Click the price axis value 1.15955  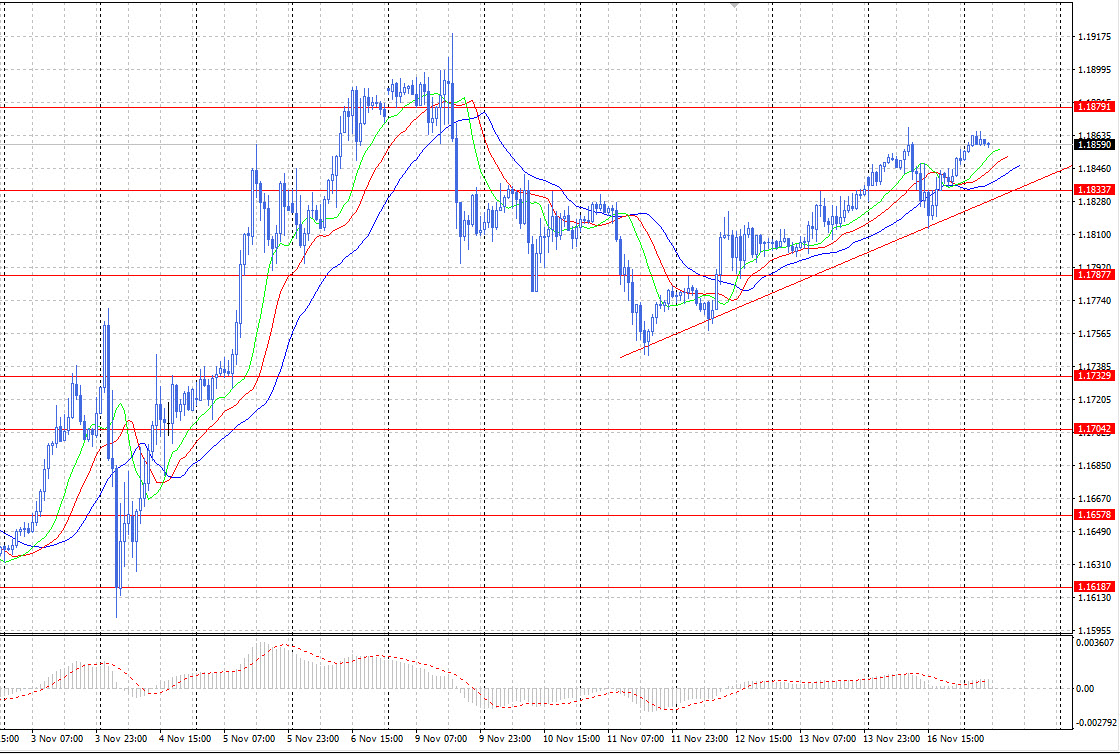(x=1095, y=630)
